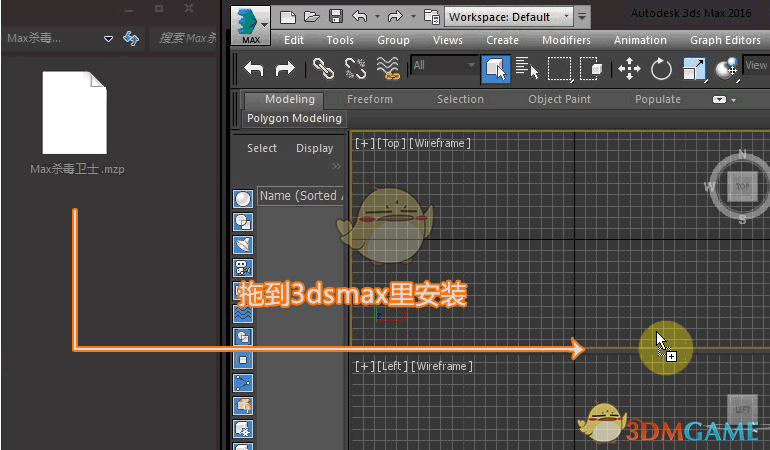
Task: Open the Group menu
Action: tap(393, 40)
